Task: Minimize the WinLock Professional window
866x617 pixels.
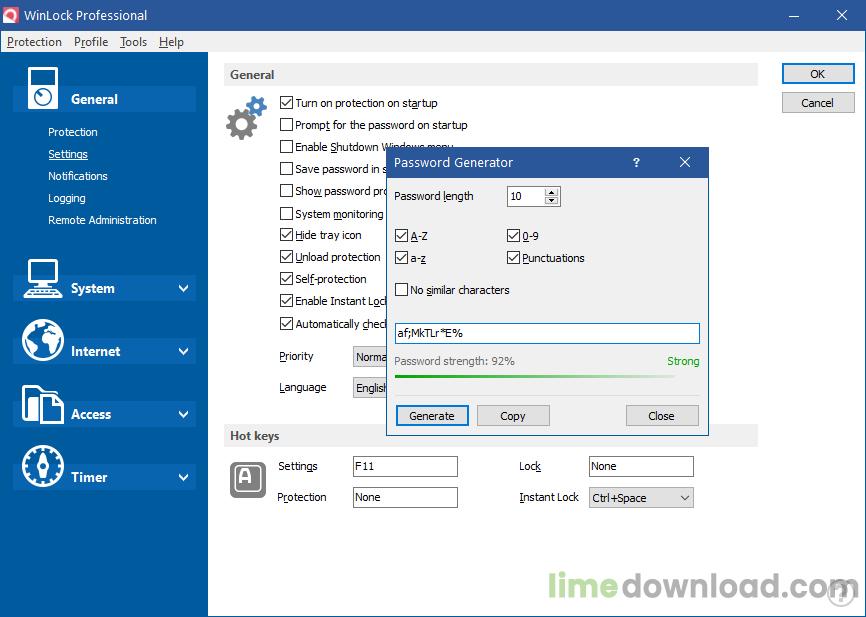Action: [x=794, y=15]
